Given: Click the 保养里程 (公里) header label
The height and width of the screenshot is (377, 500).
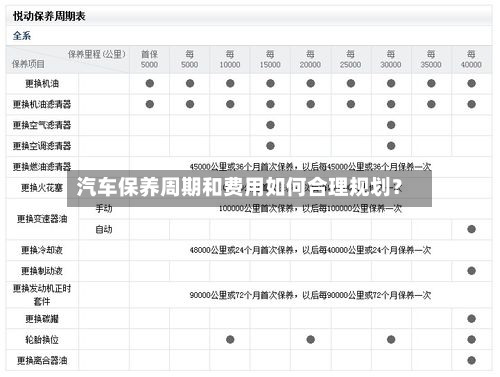Looking at the screenshot, I should click(x=97, y=54).
